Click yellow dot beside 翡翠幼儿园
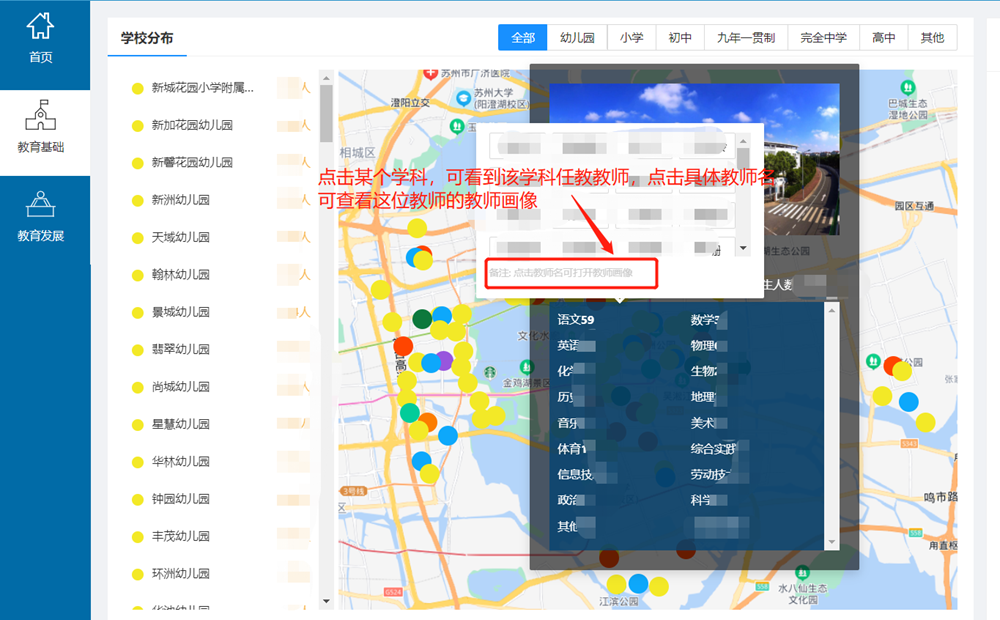Viewport: 1000px width, 620px height. pyautogui.click(x=138, y=350)
